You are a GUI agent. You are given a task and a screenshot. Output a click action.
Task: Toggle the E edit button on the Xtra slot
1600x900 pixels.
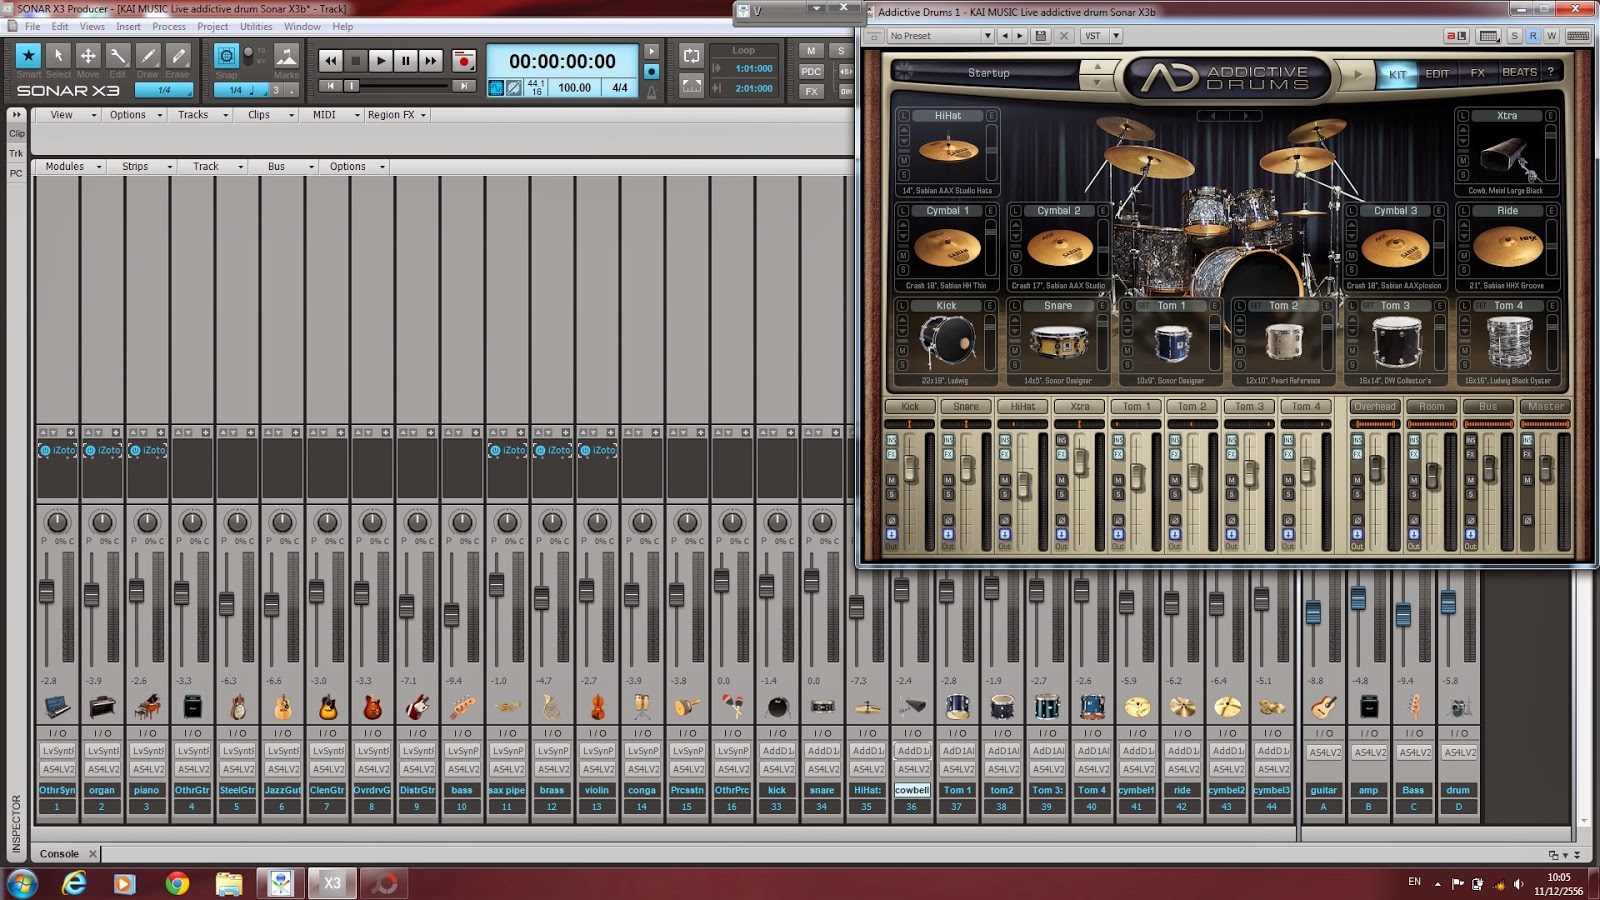pyautogui.click(x=1550, y=116)
